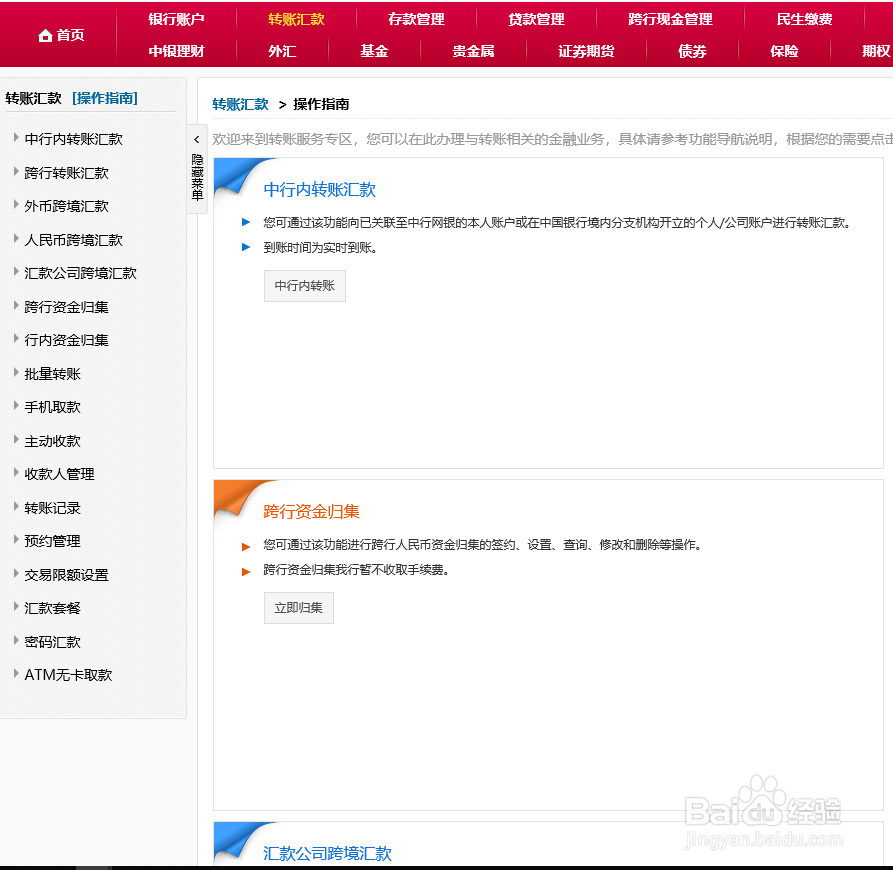The width and height of the screenshot is (893, 870).
Task: Expand 批量转账 sidebar item
Action: [52, 374]
